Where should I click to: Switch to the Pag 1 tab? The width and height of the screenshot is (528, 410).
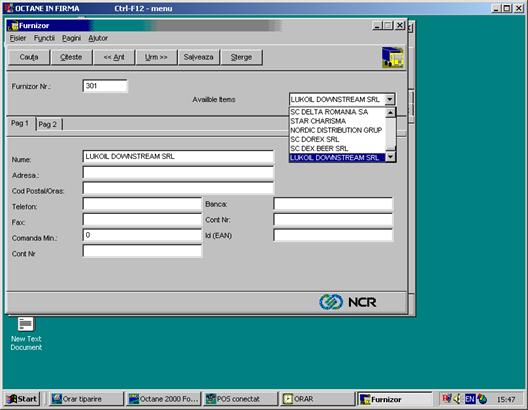pyautogui.click(x=20, y=124)
